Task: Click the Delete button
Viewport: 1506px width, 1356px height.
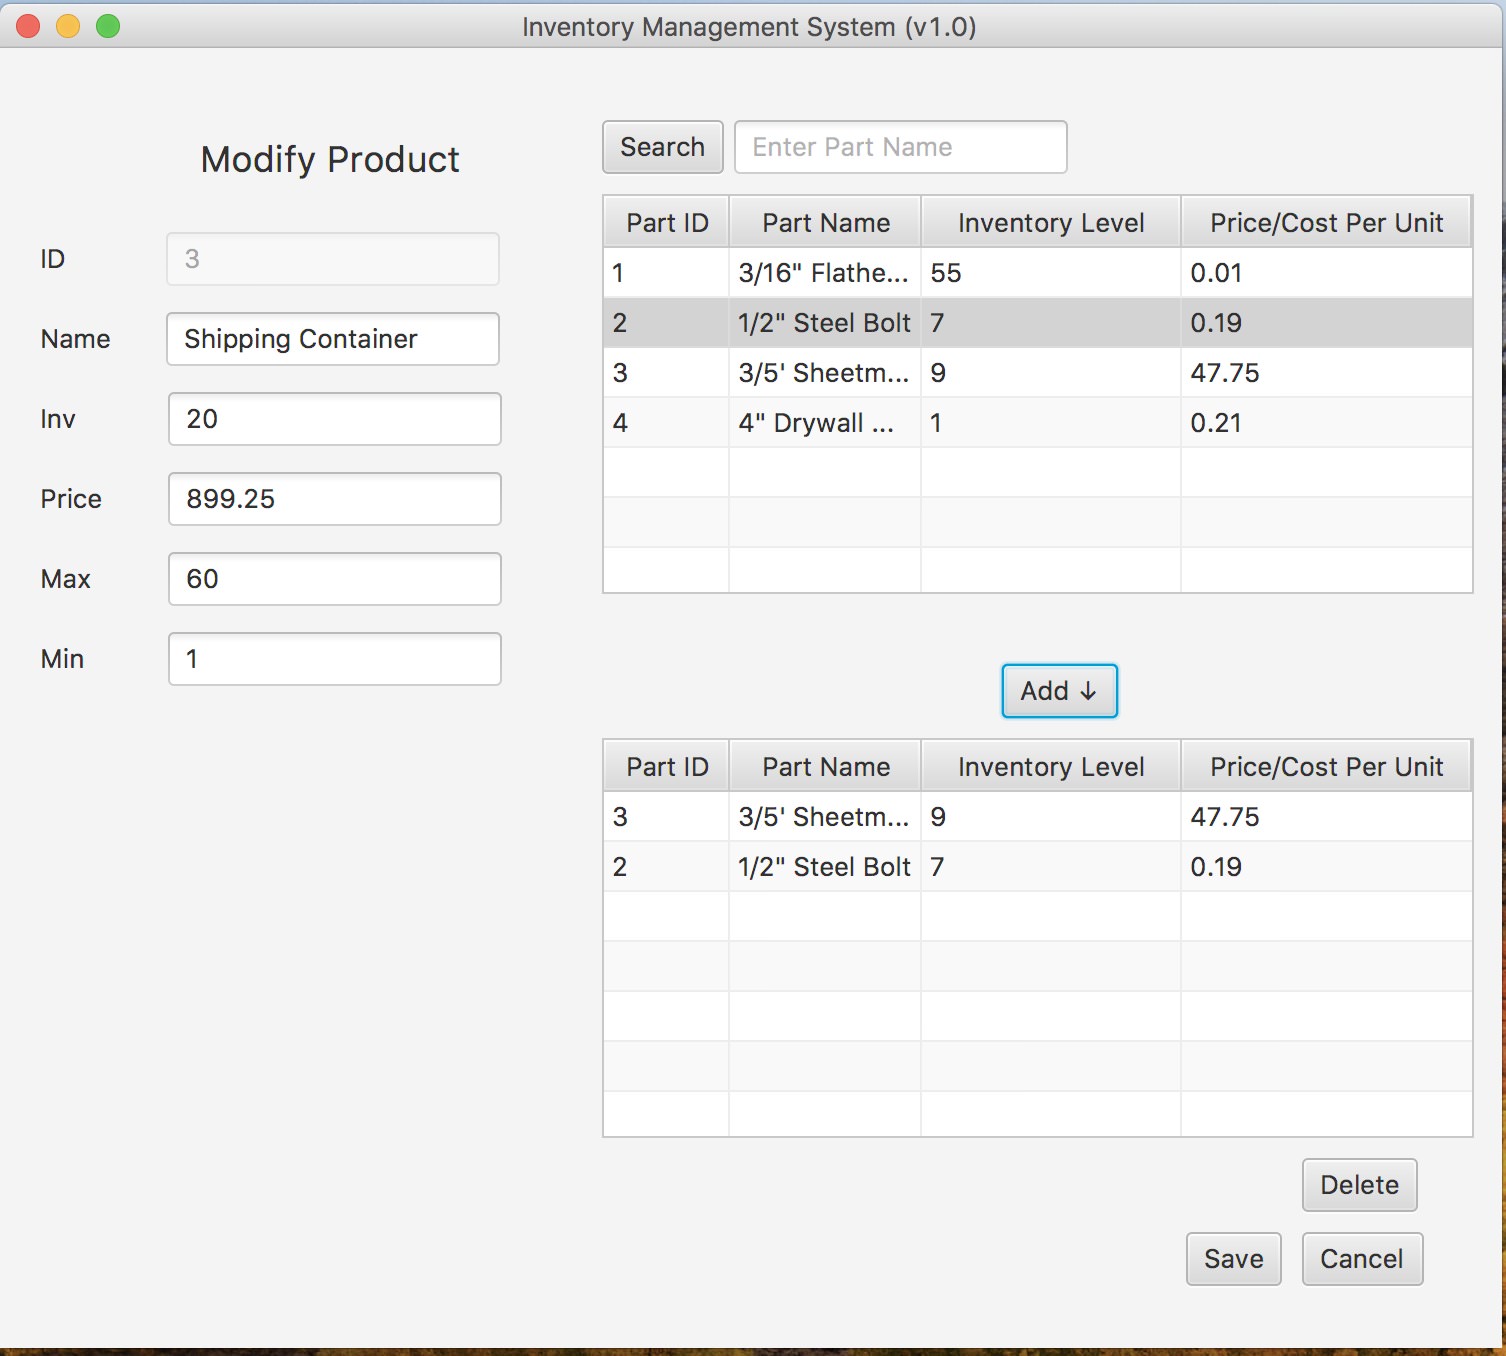Action: [x=1359, y=1185]
